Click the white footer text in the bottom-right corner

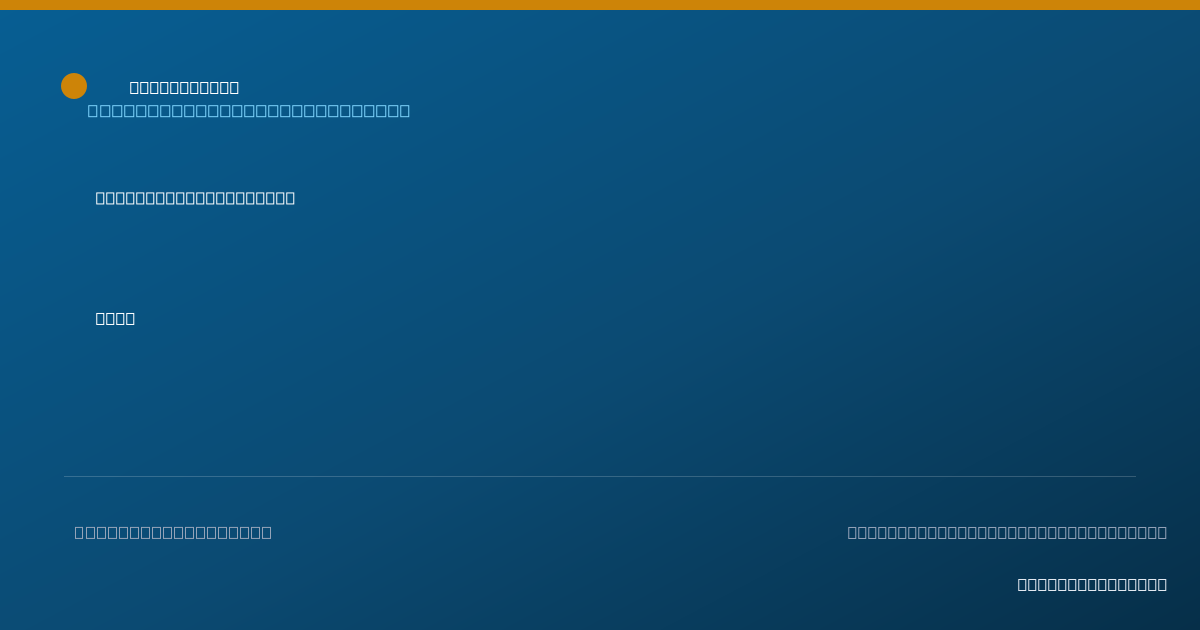coord(1092,584)
